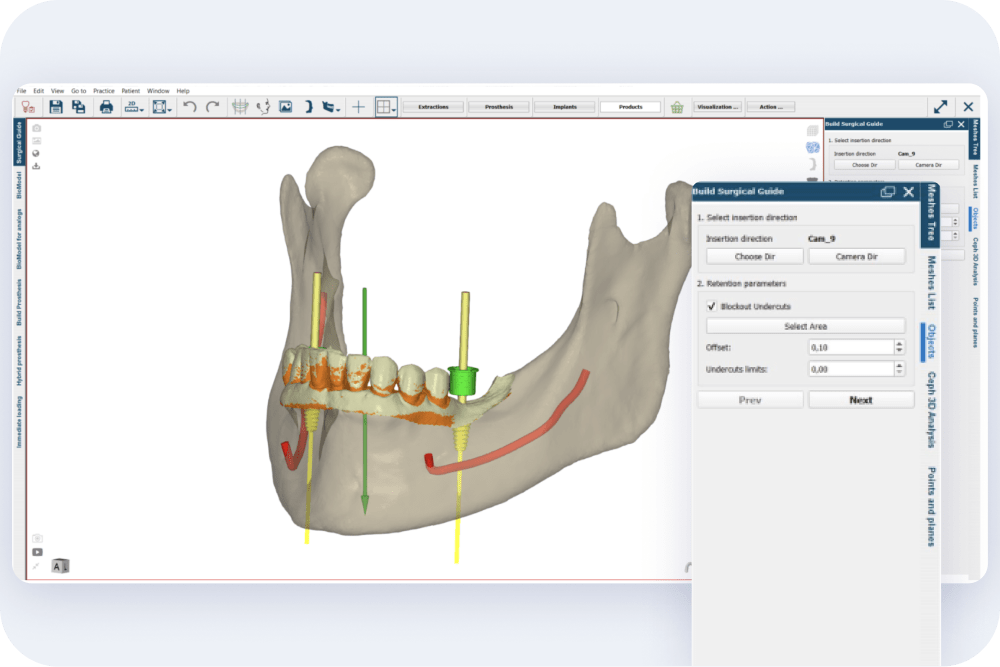The height and width of the screenshot is (667, 1000).
Task: Open the enlarged Objects tab
Action: click(x=931, y=341)
